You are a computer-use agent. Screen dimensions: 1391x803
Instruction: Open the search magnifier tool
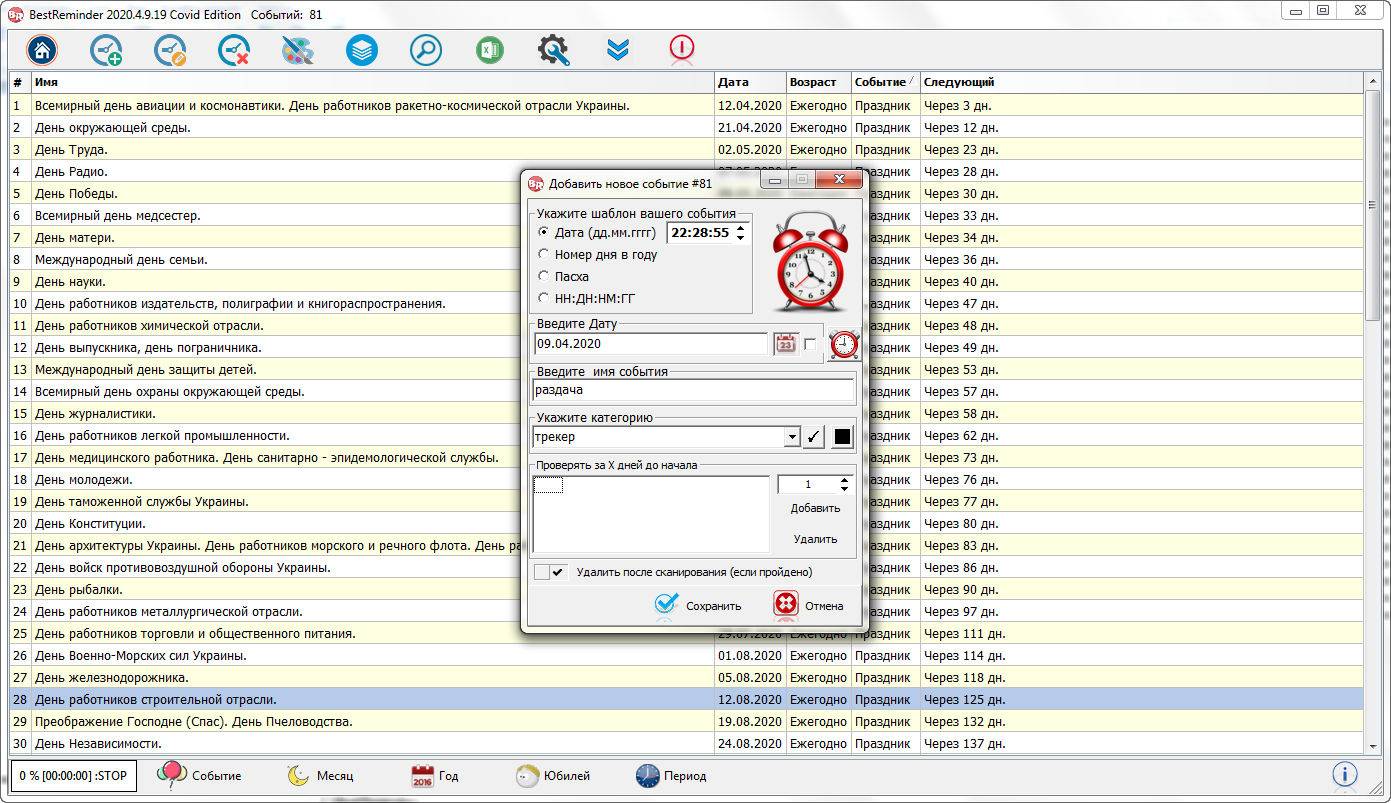426,50
